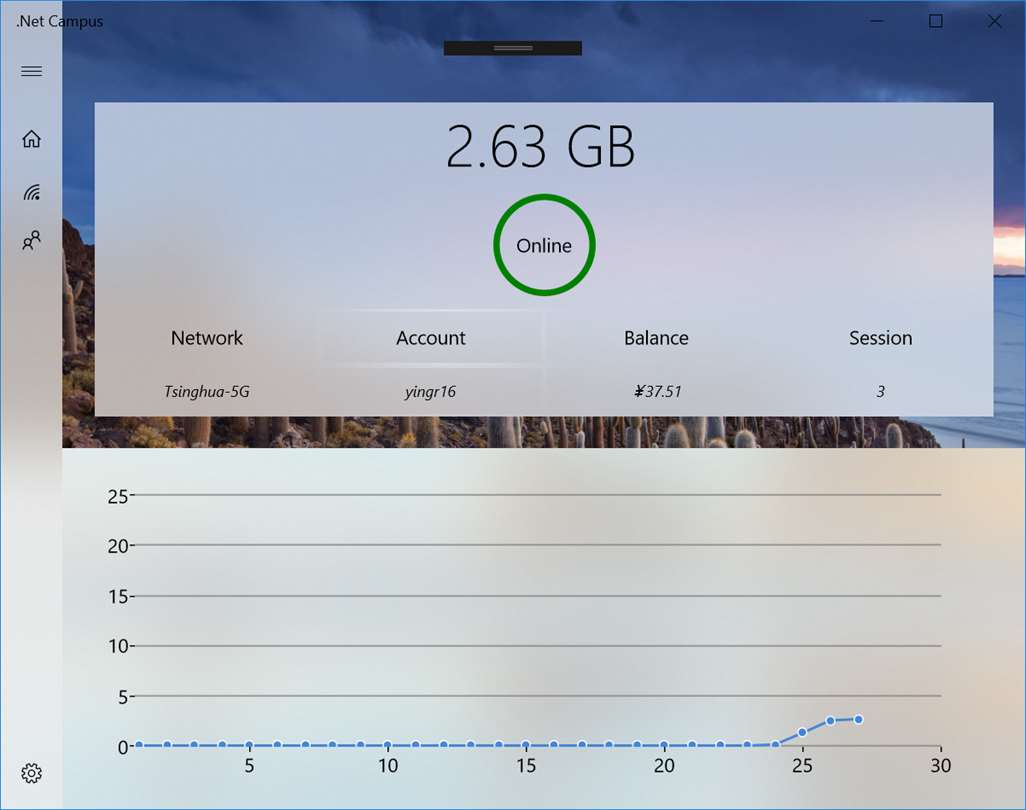Select the Session column header

(x=880, y=338)
